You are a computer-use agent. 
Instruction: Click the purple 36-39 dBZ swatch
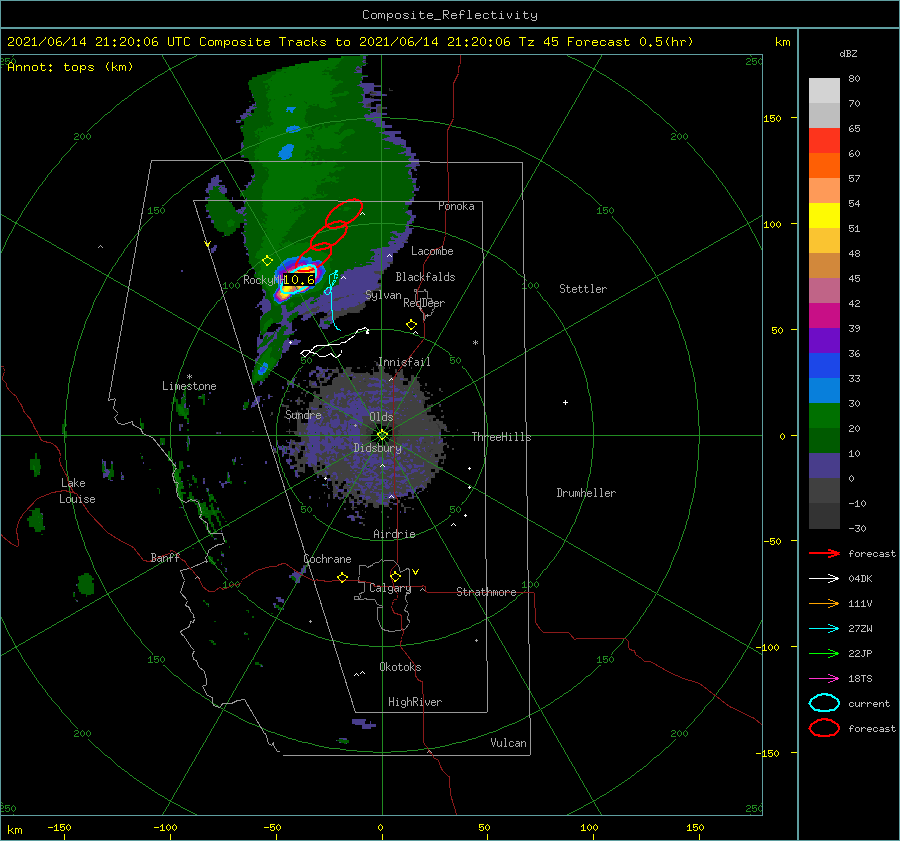pos(824,340)
